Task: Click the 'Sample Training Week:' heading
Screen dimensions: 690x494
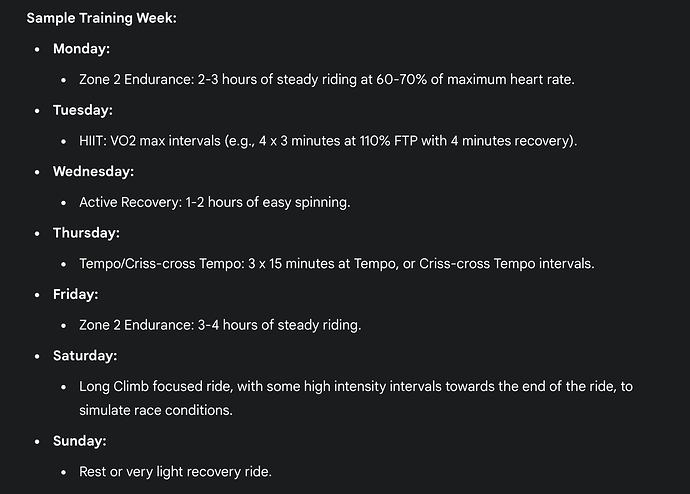Action: [x=101, y=18]
